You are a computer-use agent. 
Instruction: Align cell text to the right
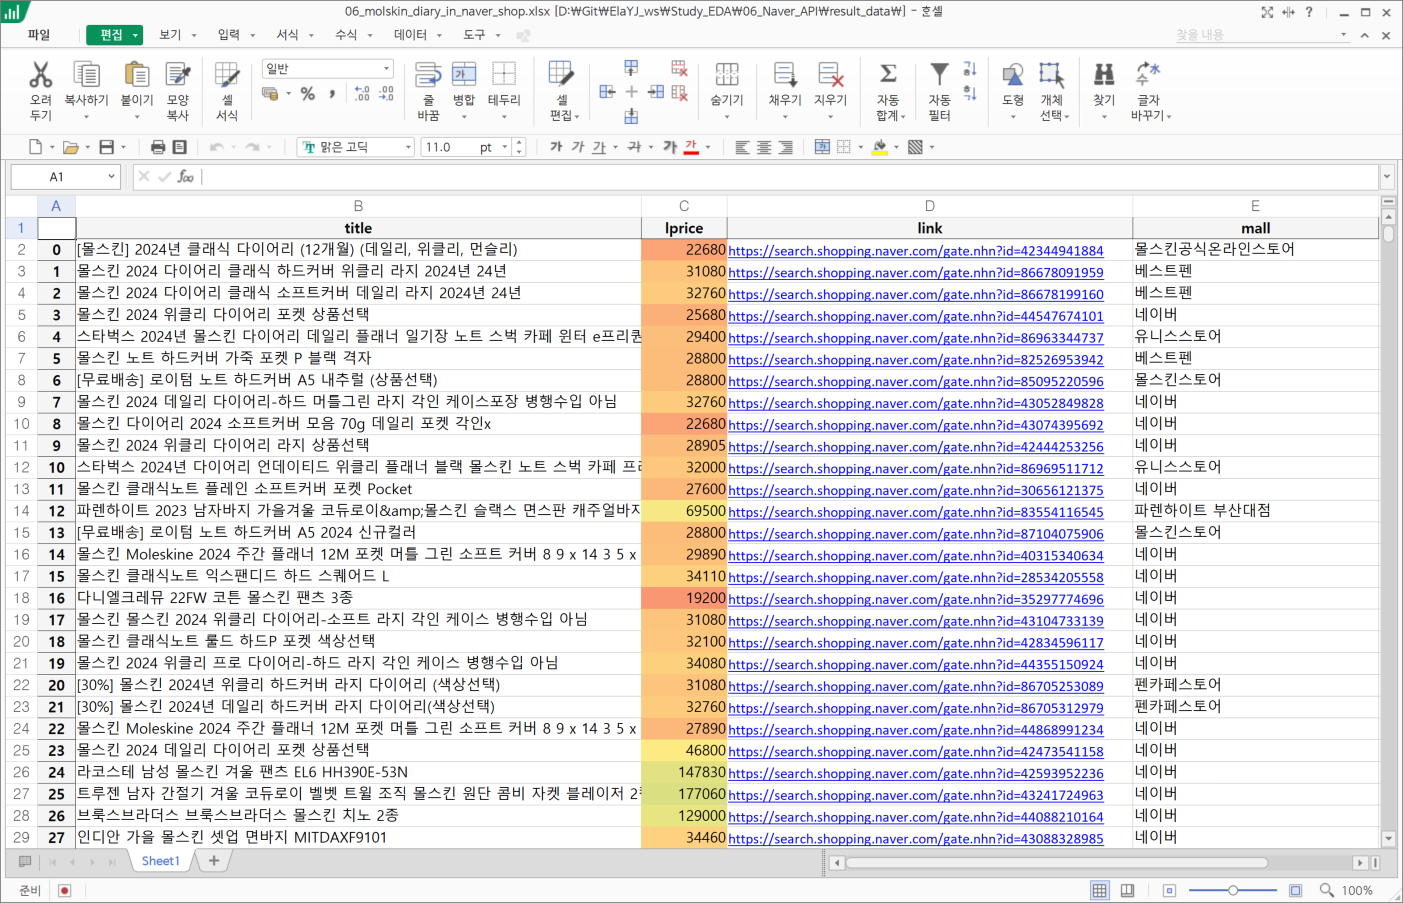point(786,147)
